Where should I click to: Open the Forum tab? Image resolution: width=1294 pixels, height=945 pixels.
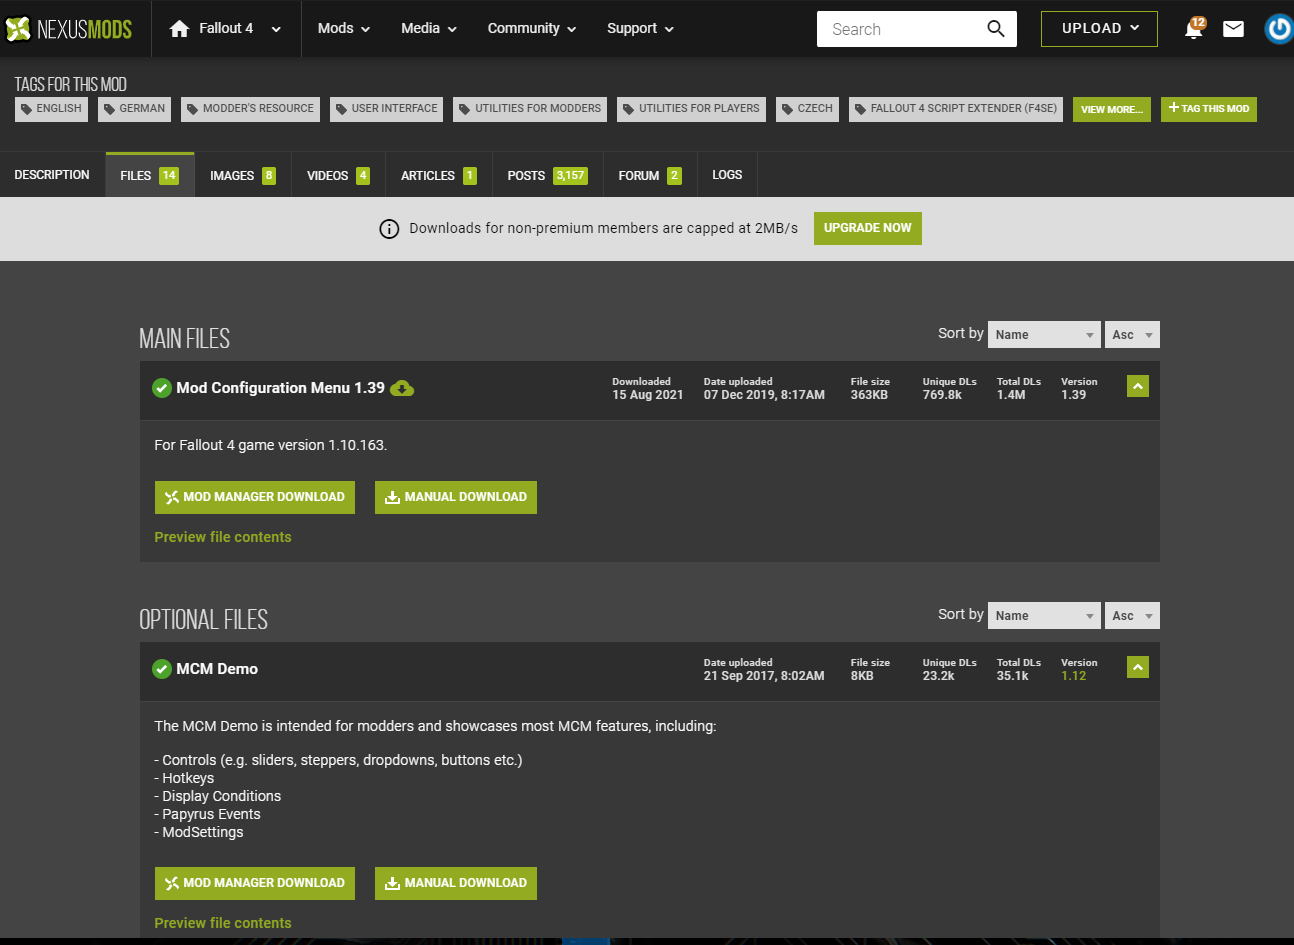tap(650, 175)
